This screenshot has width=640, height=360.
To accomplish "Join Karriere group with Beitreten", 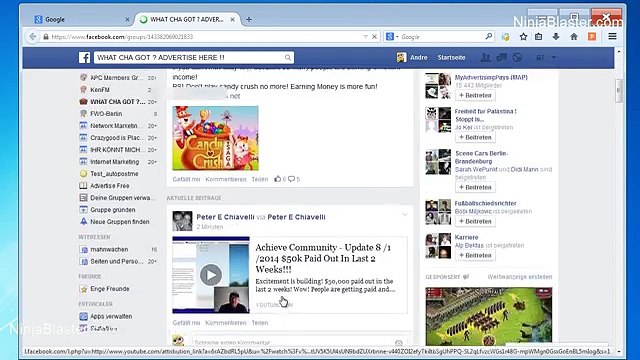I will point(476,255).
